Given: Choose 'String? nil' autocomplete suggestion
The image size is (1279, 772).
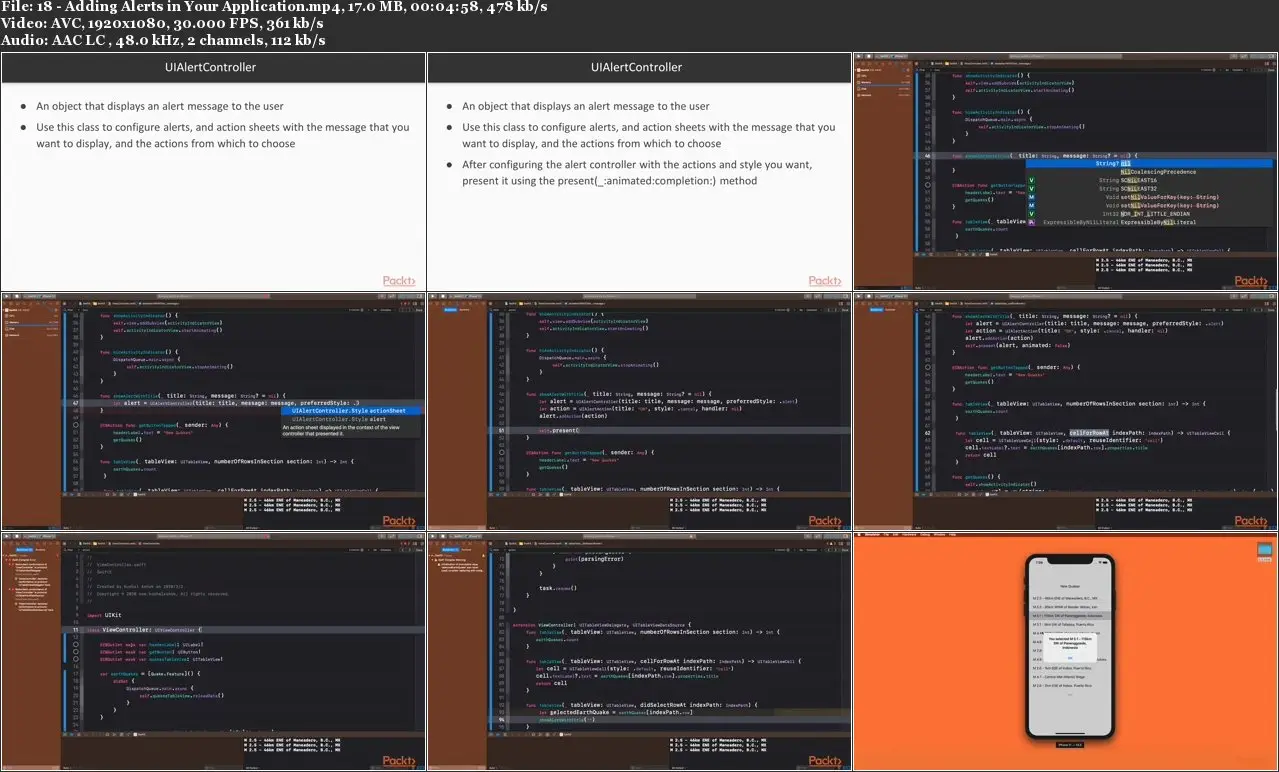Looking at the screenshot, I should point(1150,163).
